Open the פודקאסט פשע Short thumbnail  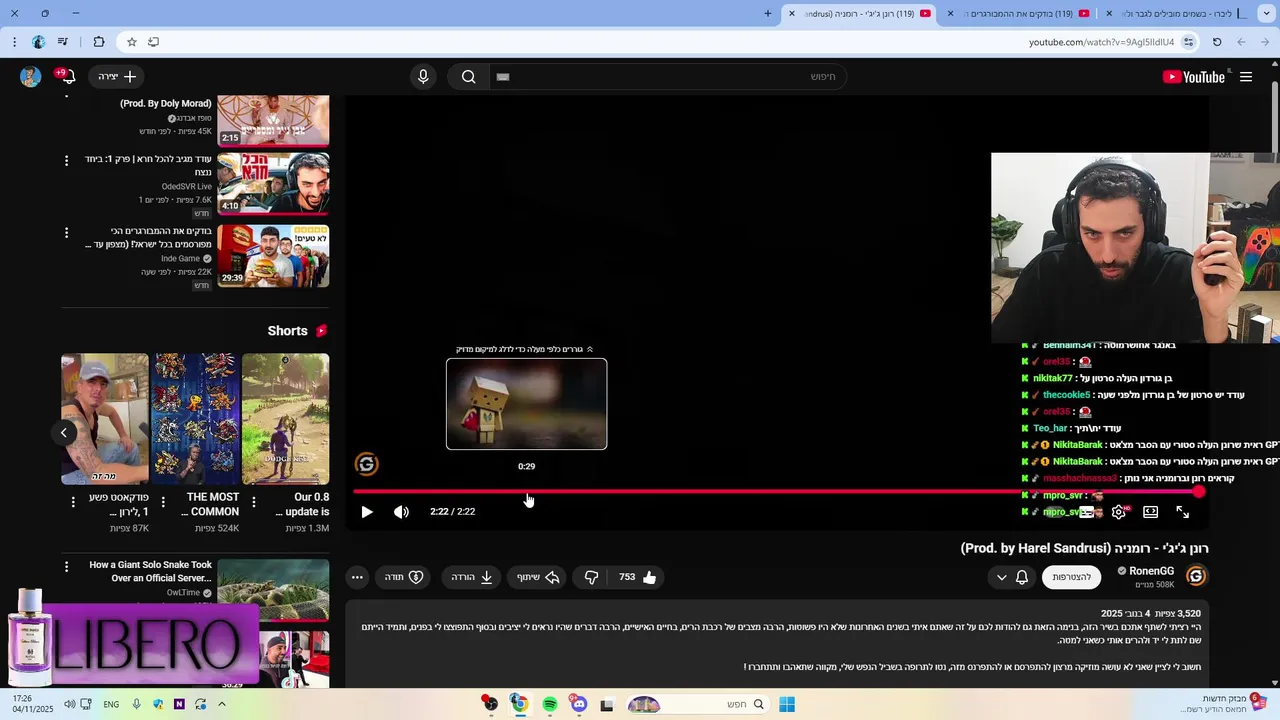pyautogui.click(x=105, y=419)
